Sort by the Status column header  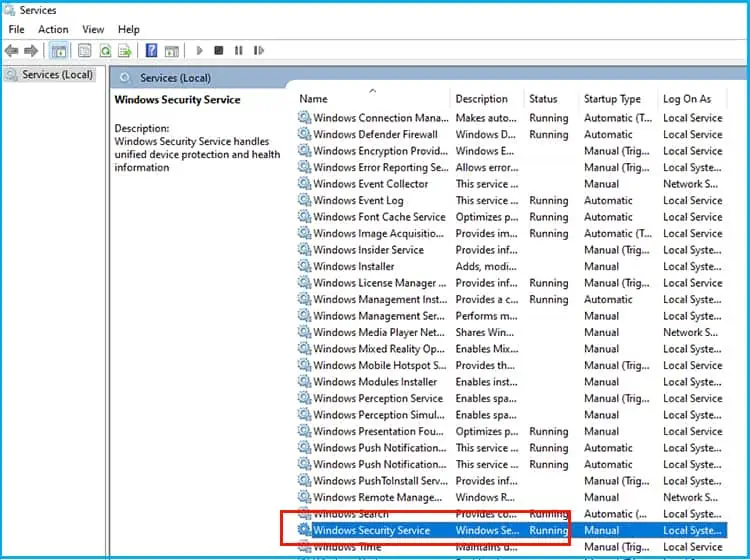coord(551,99)
